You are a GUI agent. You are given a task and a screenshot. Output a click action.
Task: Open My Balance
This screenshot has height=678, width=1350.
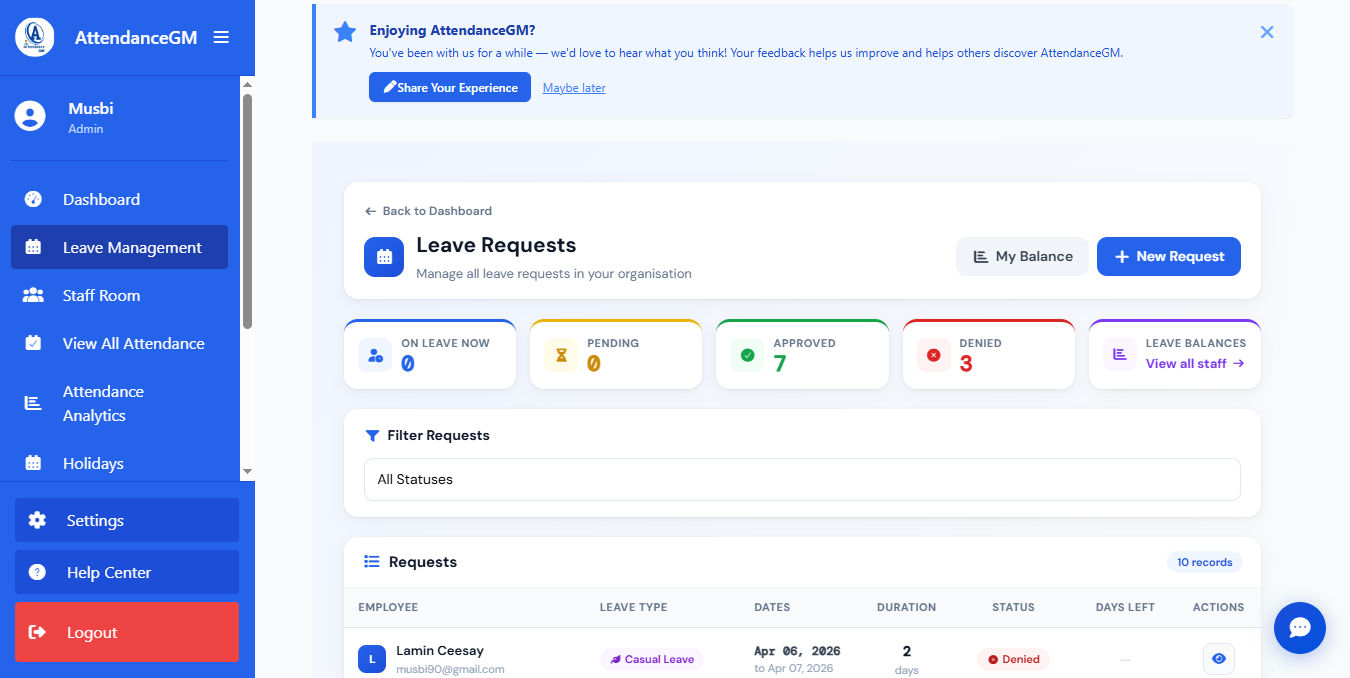point(1022,256)
